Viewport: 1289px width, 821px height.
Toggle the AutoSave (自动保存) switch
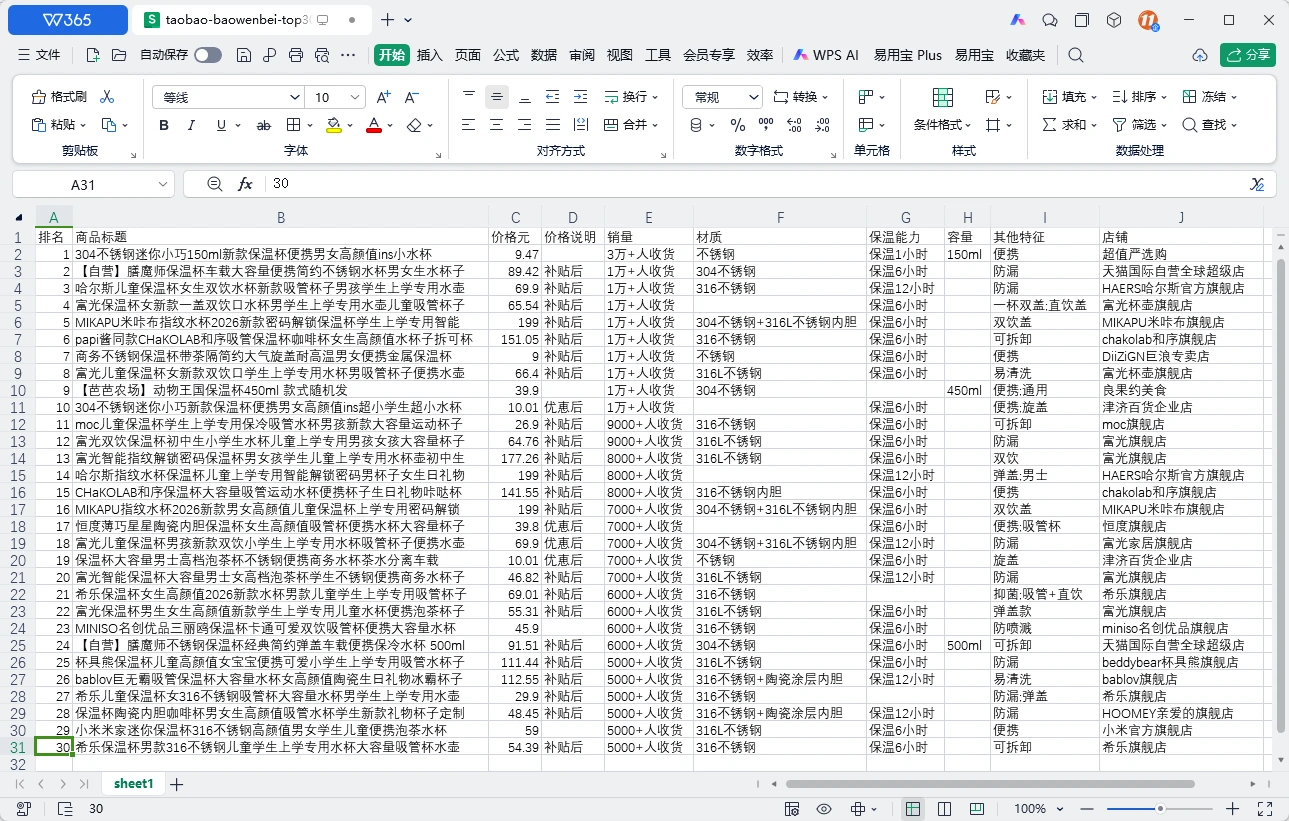click(208, 55)
